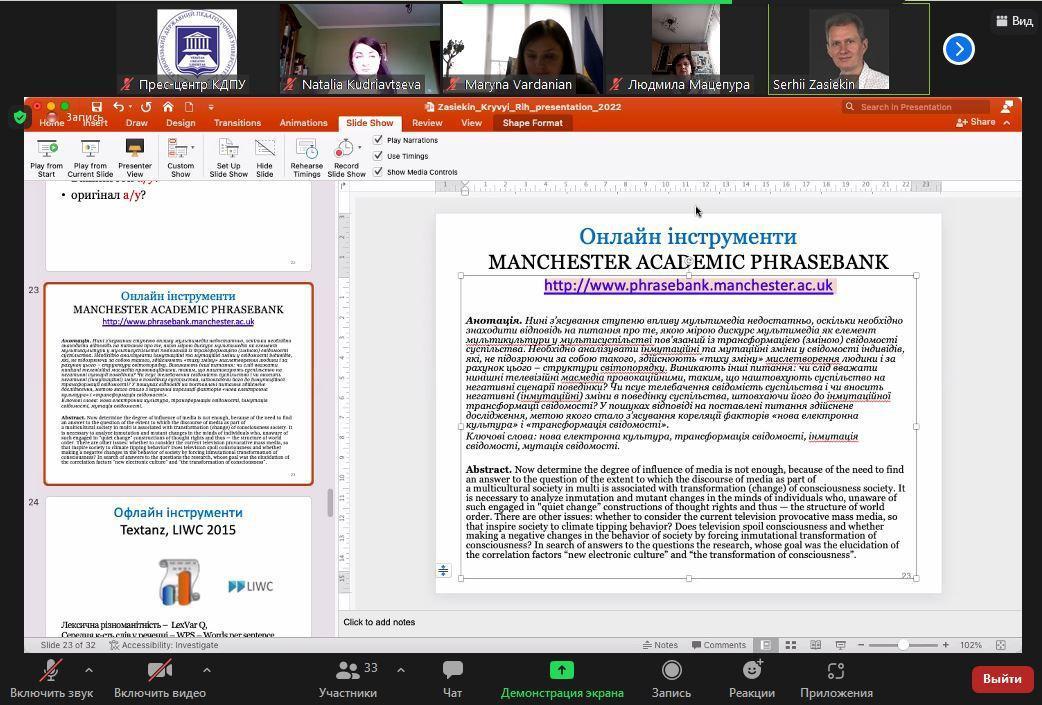Click the Share button in PowerPoint
The width and height of the screenshot is (1042, 705).
[x=976, y=122]
